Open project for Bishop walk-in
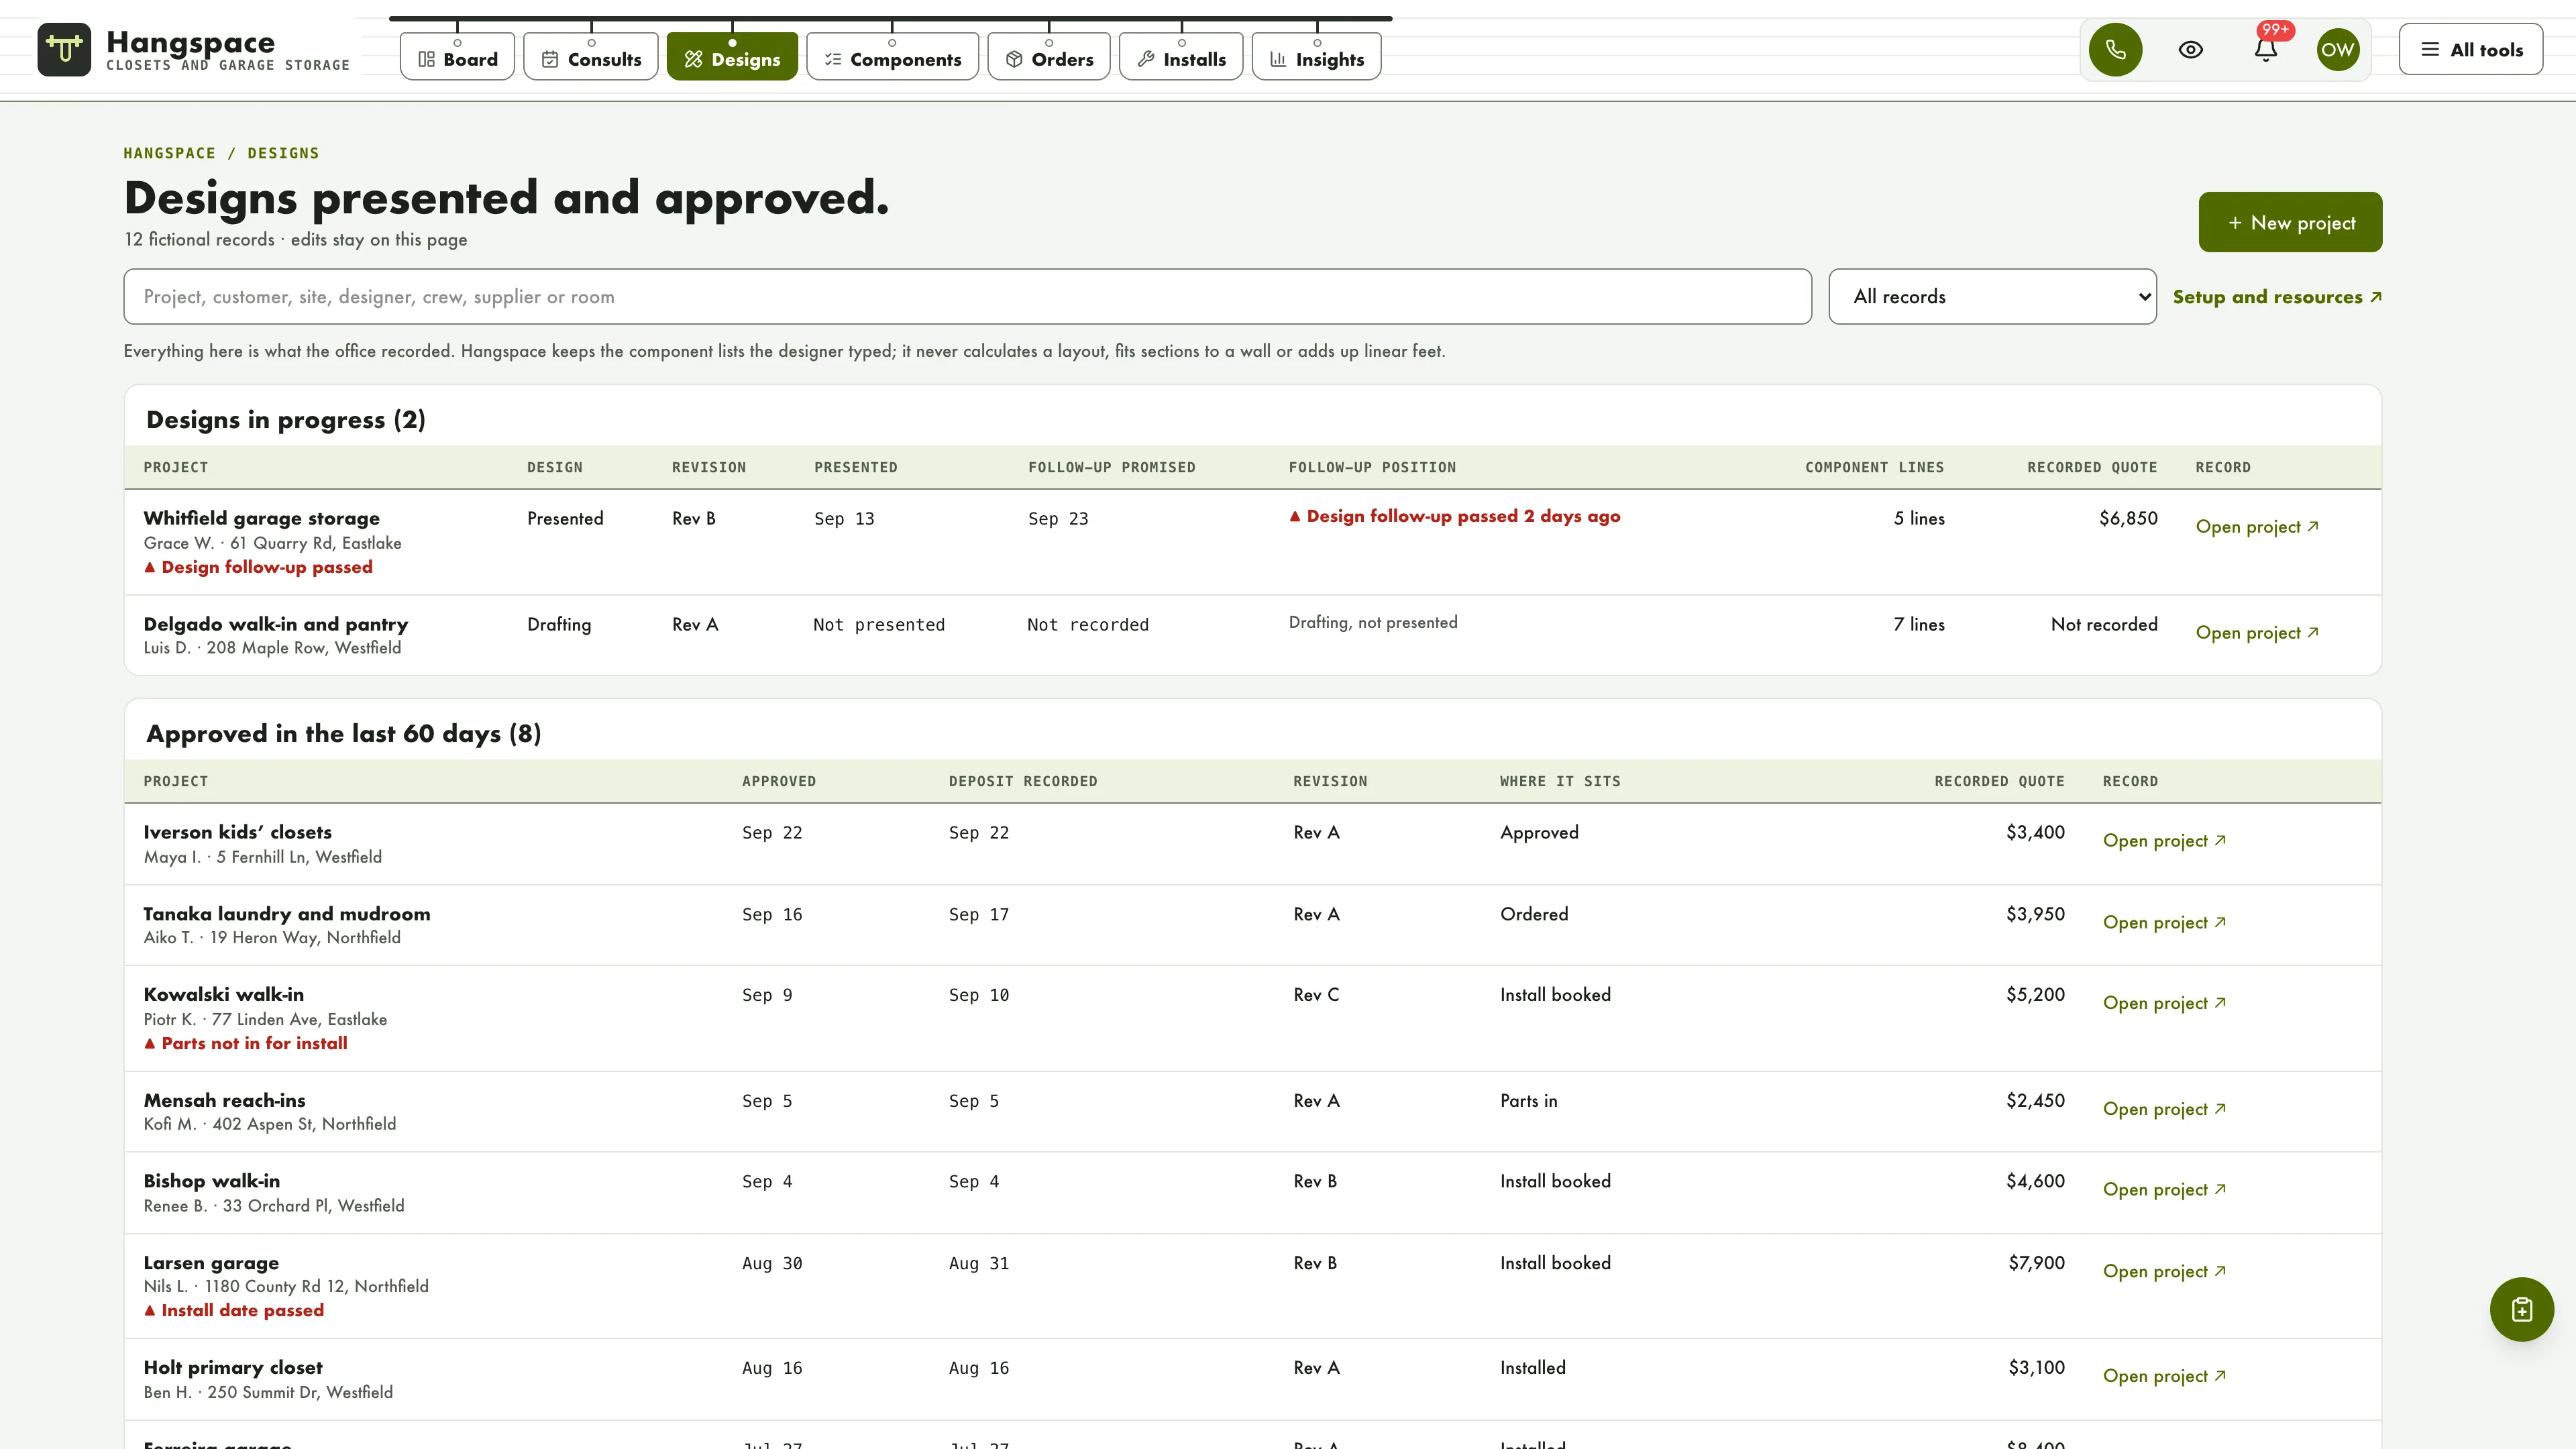 point(2164,1189)
